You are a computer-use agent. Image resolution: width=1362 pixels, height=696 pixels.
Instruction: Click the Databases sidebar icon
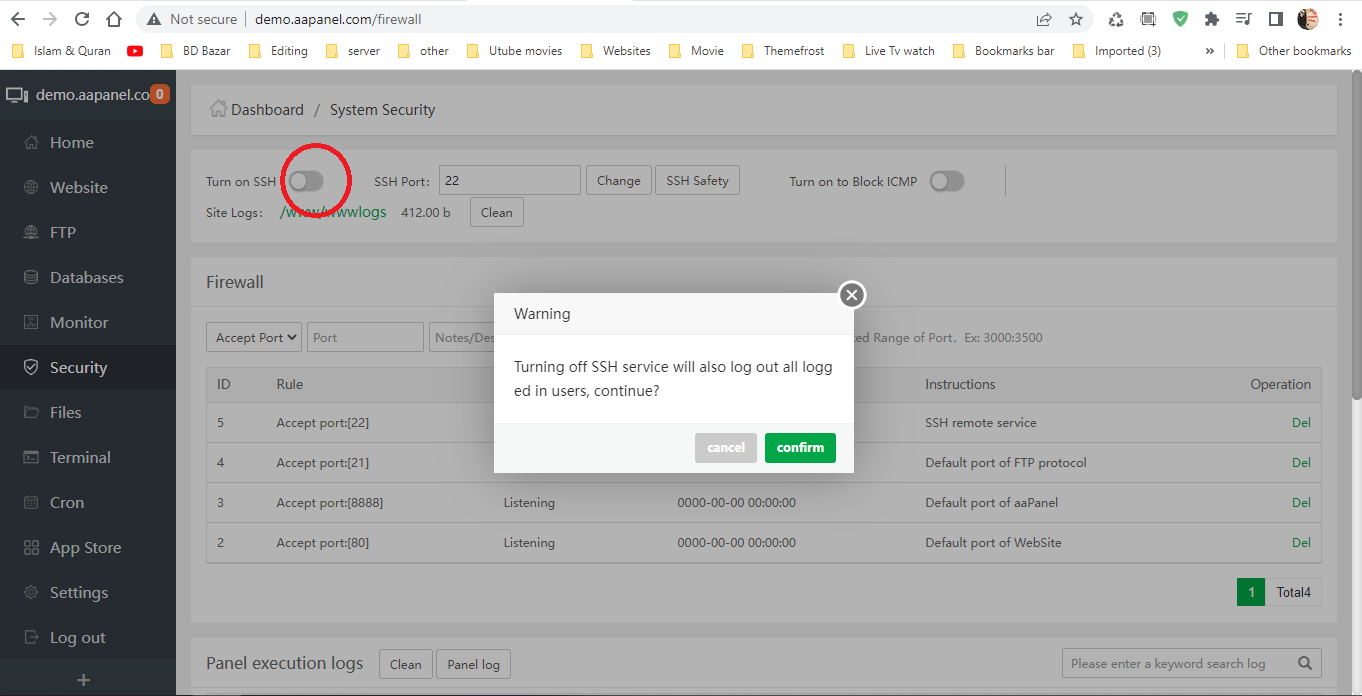tap(33, 277)
